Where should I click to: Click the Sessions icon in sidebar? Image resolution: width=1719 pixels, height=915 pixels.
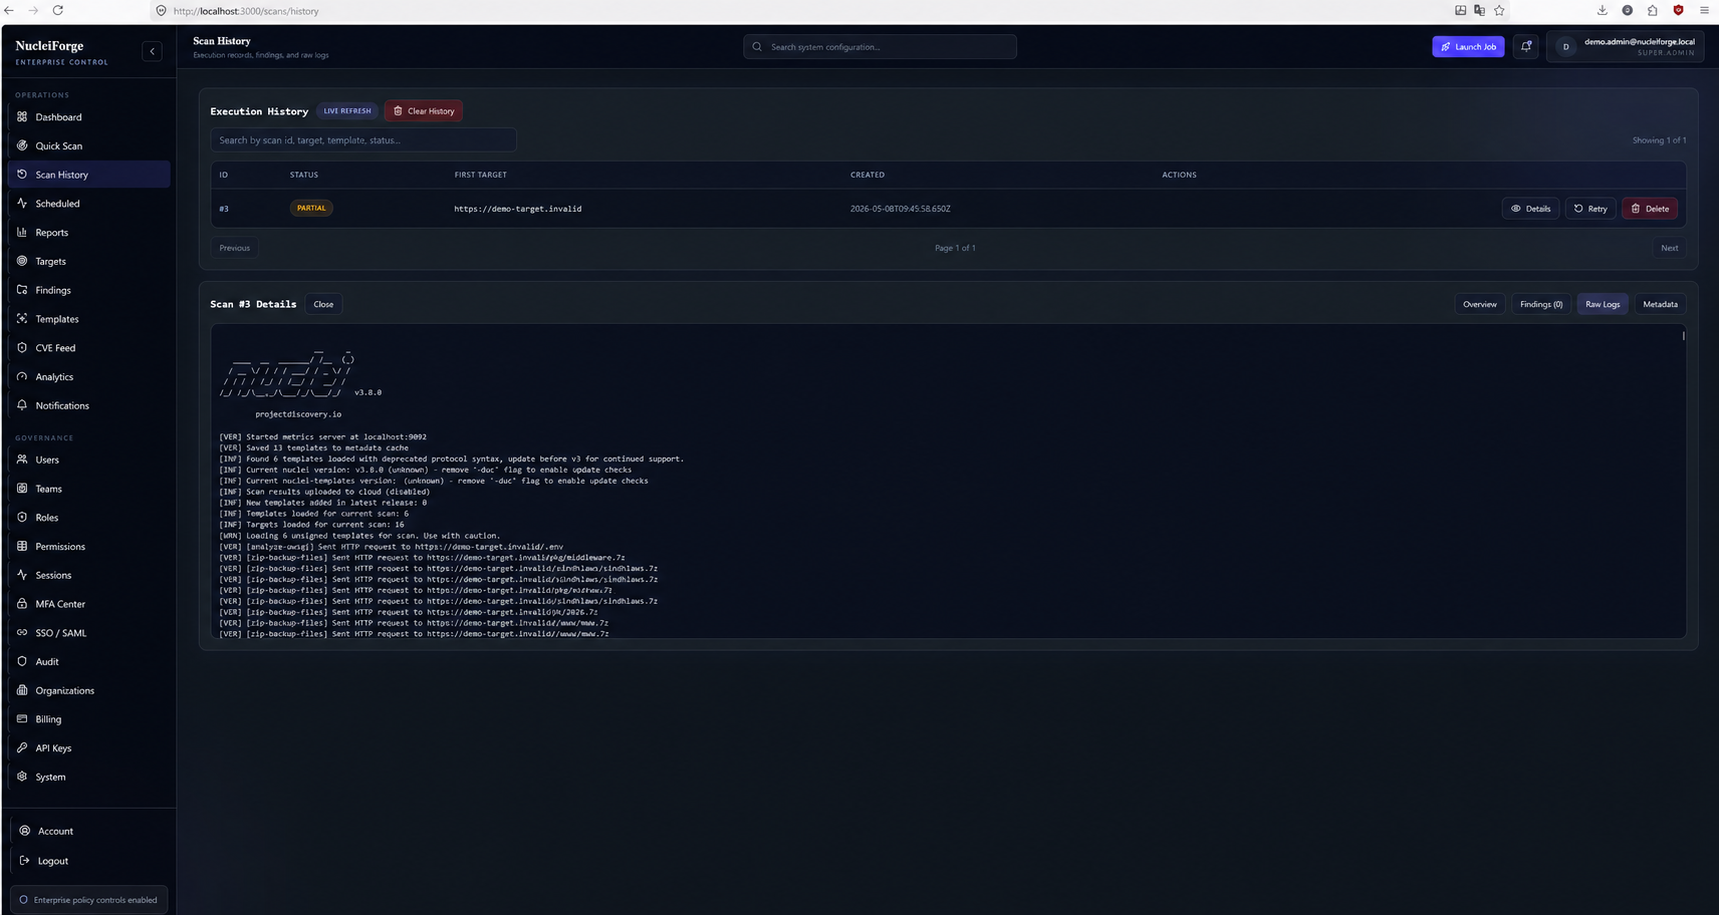click(22, 575)
